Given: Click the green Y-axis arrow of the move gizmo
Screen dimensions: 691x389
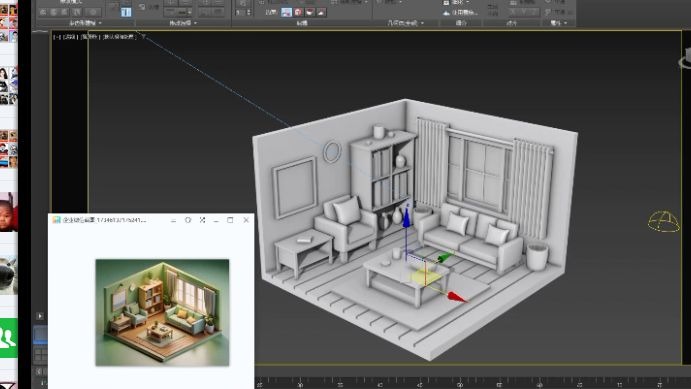Looking at the screenshot, I should click(x=445, y=256).
